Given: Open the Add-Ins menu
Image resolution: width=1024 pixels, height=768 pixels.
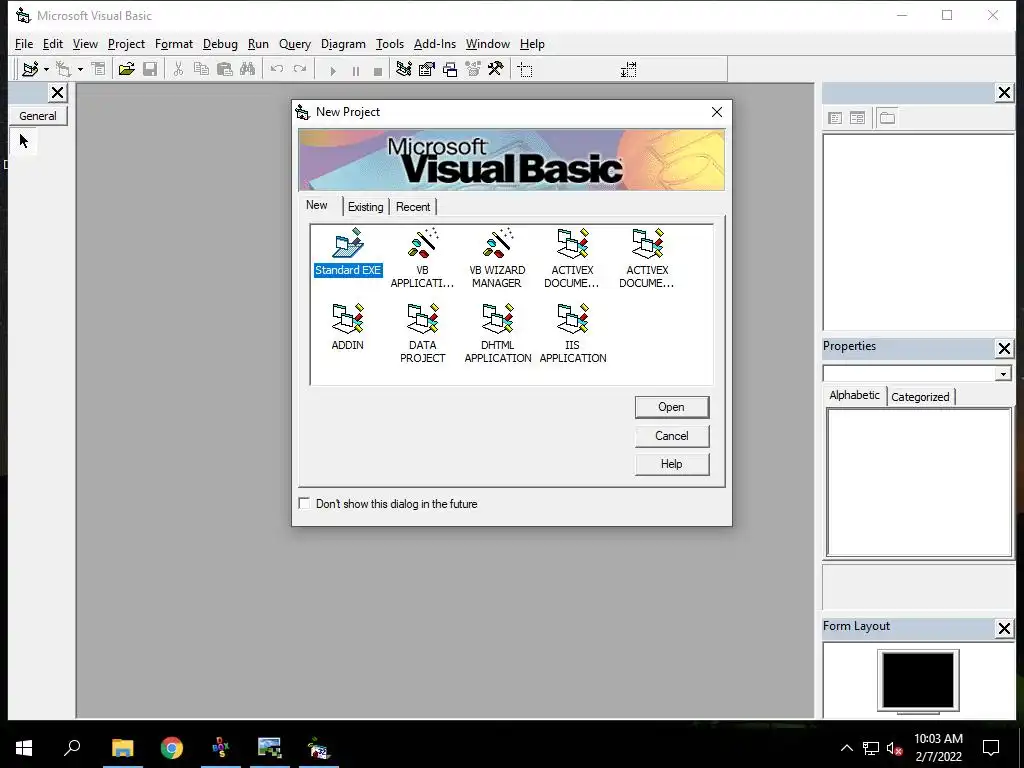Looking at the screenshot, I should [435, 44].
